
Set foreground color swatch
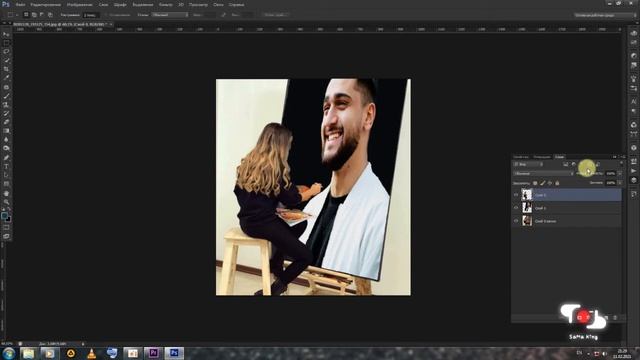click(x=4, y=215)
